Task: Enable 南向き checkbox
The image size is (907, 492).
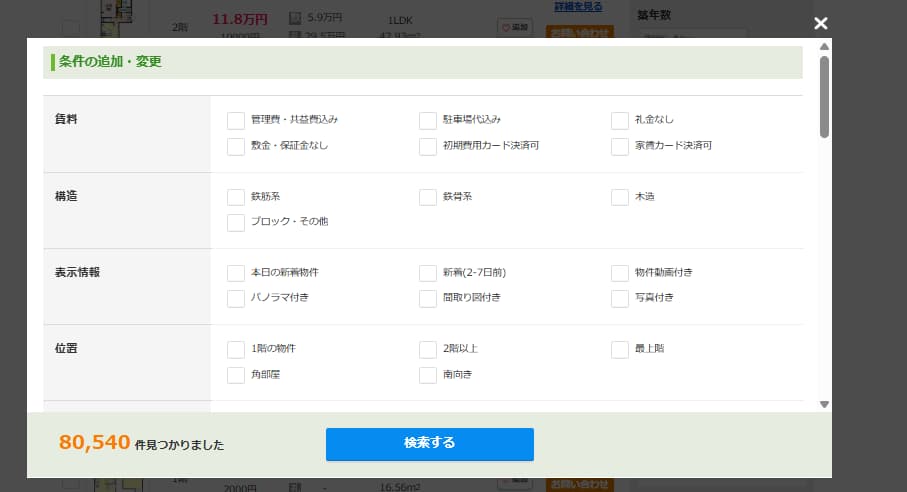Action: [x=427, y=375]
